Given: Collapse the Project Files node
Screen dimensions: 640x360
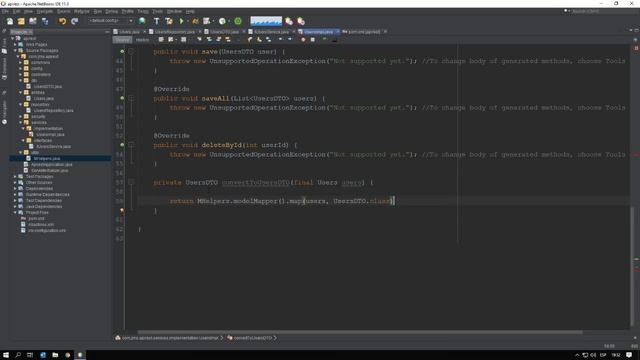Looking at the screenshot, I should coord(15,213).
